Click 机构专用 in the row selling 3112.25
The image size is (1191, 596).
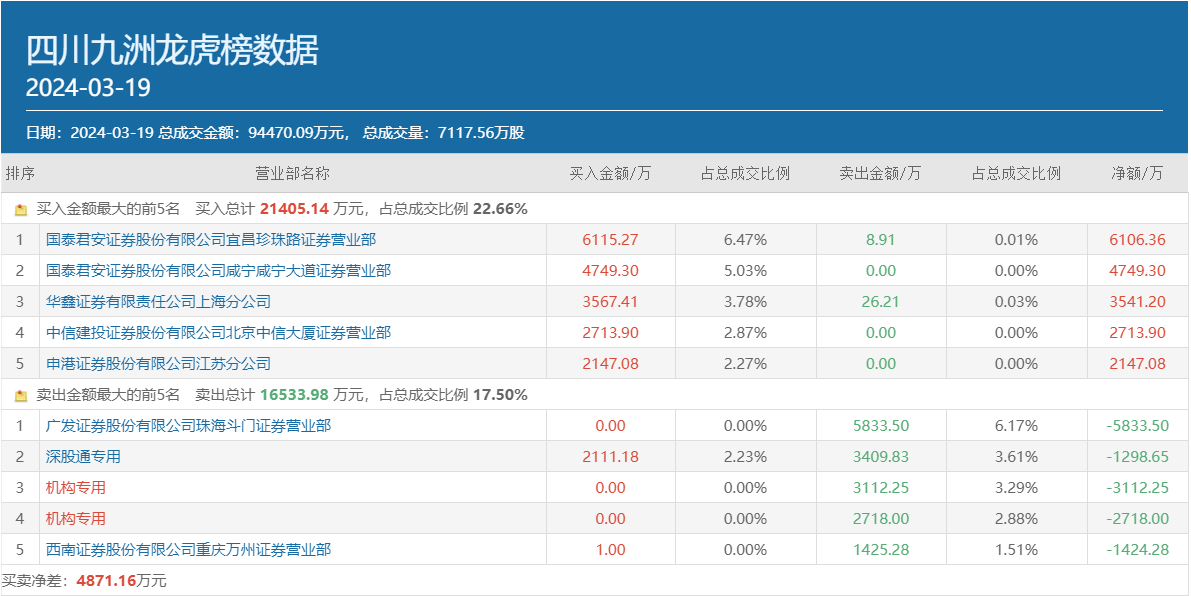point(76,488)
